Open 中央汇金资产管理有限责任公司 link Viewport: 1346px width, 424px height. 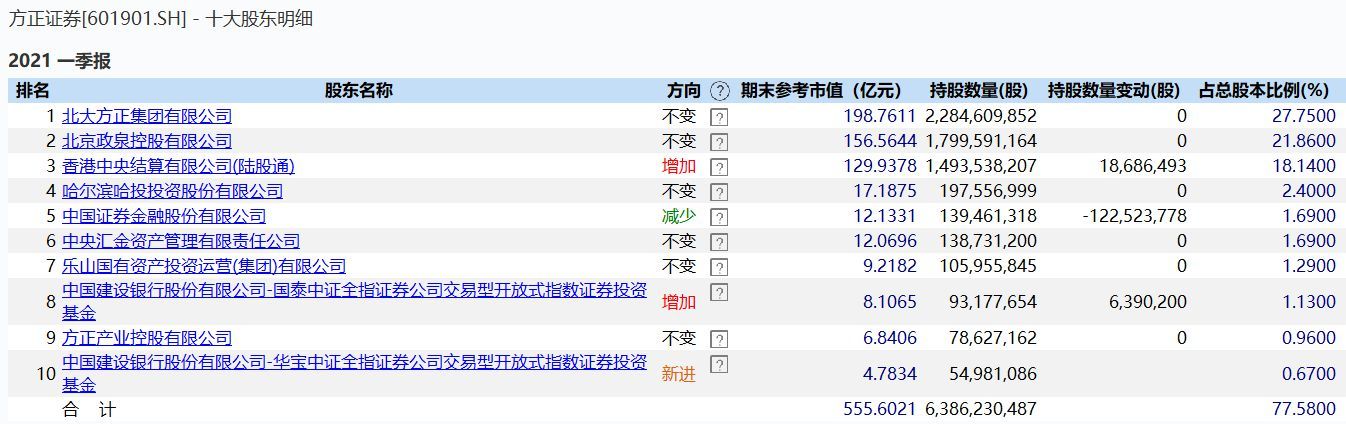[181, 241]
